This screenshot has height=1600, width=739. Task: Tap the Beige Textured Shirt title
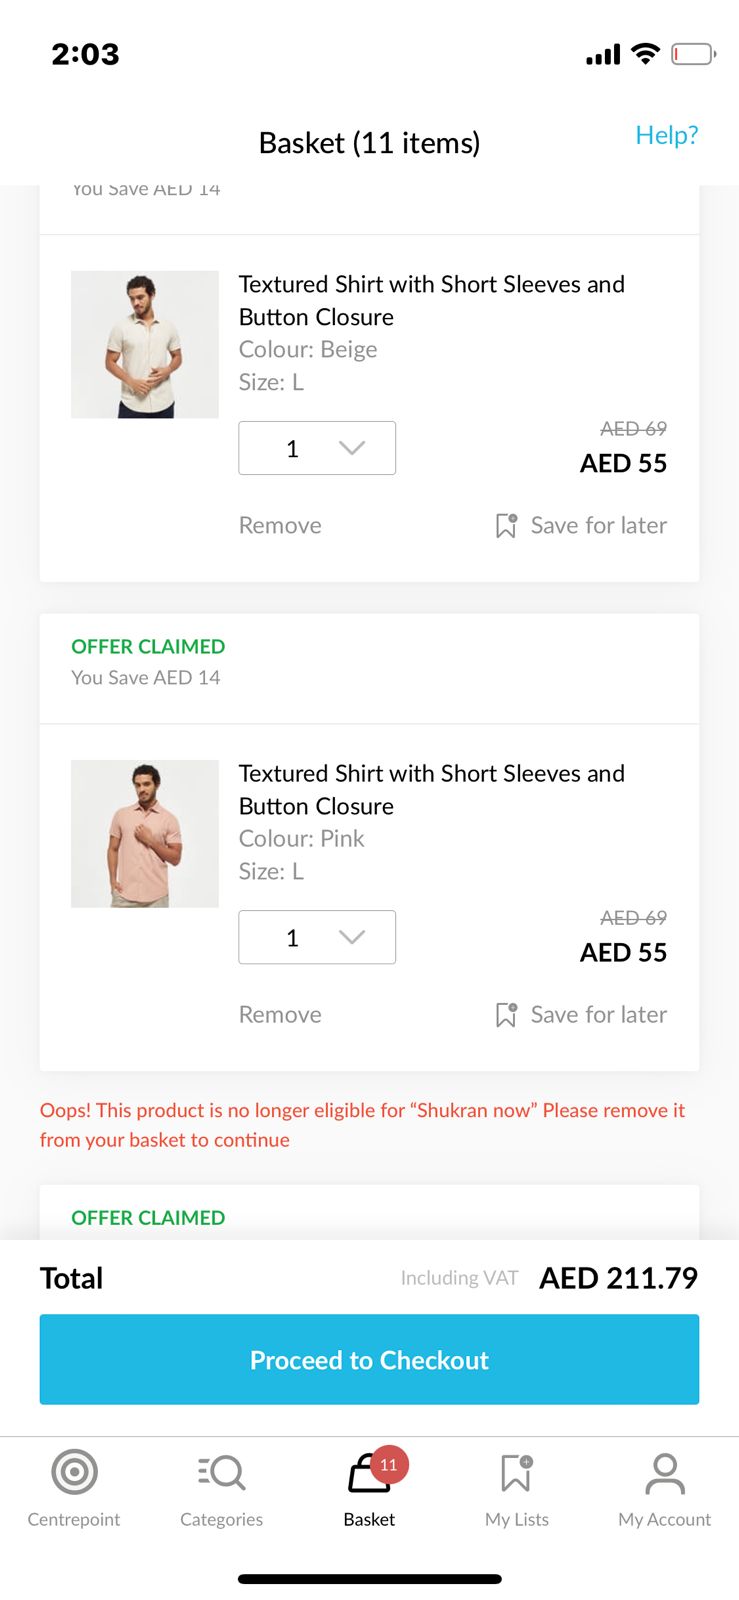pyautogui.click(x=431, y=300)
